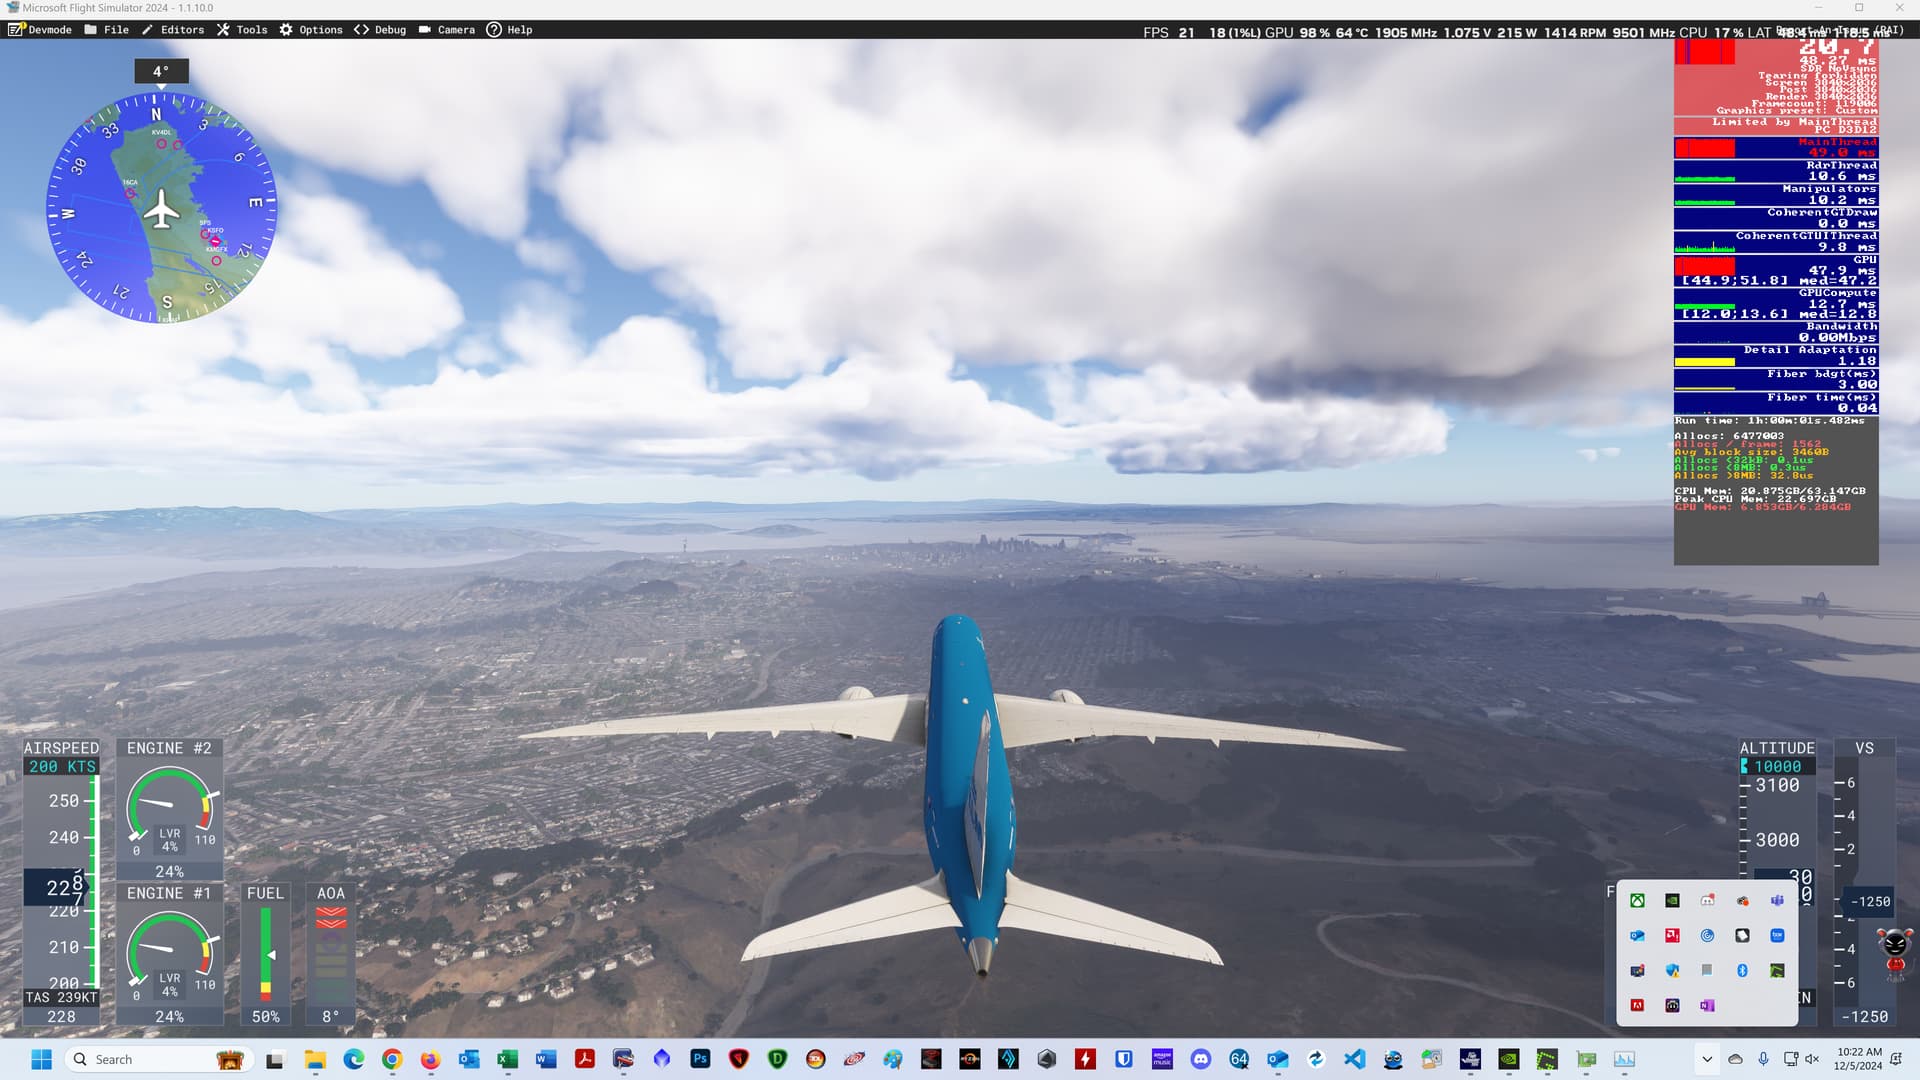This screenshot has height=1080, width=1920.
Task: Collapse the hidden tray icons chevron
Action: [1707, 1059]
